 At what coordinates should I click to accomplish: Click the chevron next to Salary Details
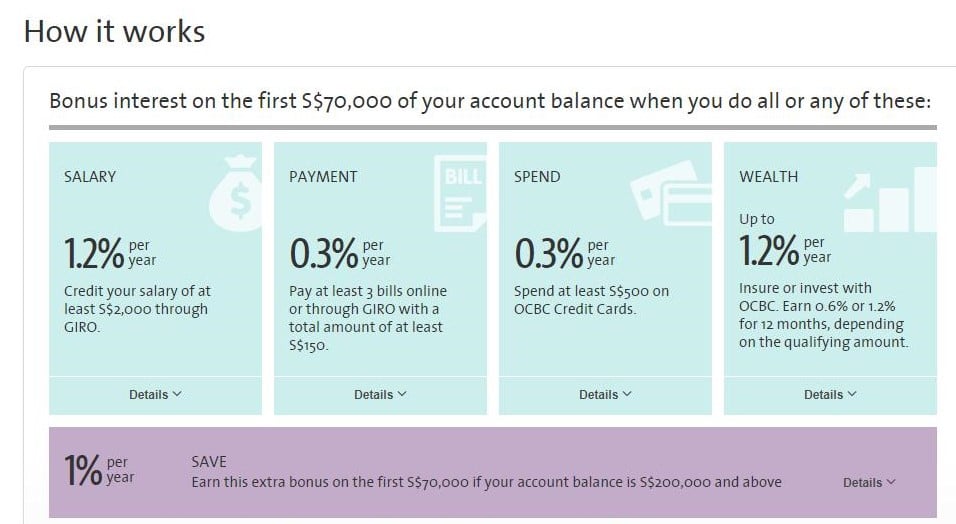(177, 394)
